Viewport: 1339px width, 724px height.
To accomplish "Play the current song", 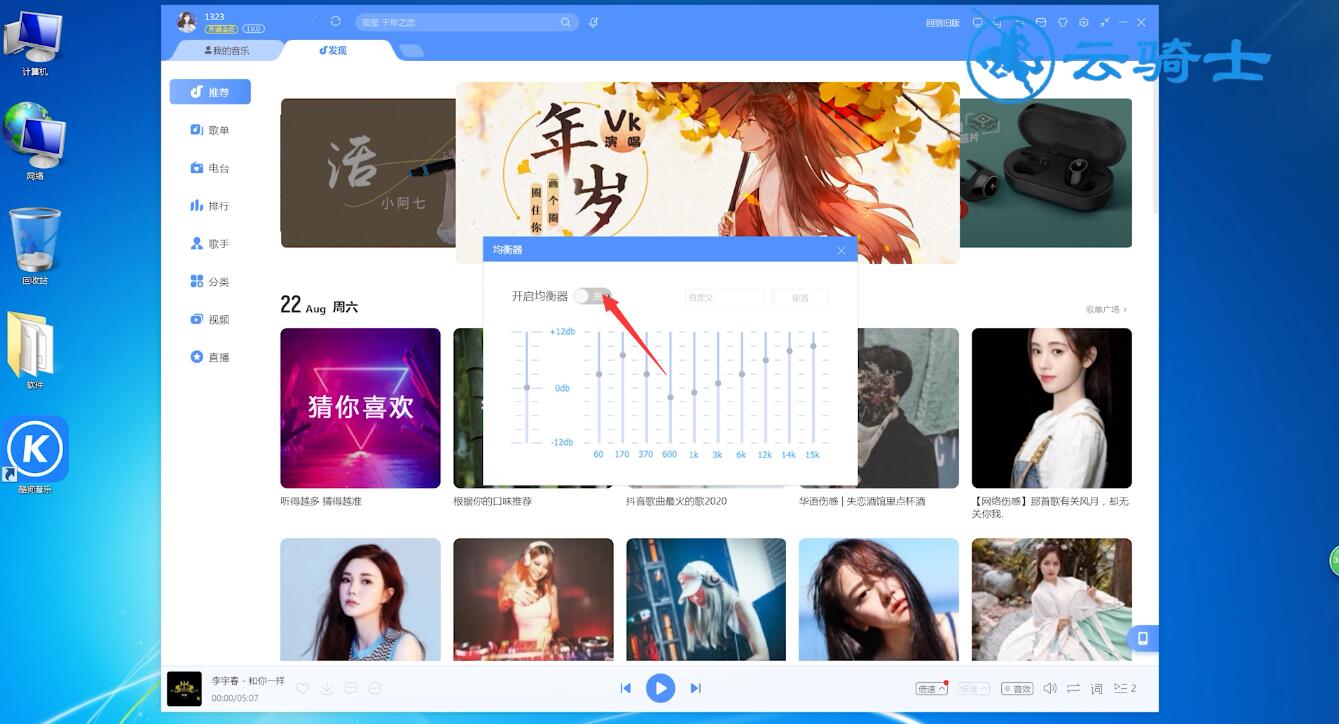I will click(660, 688).
